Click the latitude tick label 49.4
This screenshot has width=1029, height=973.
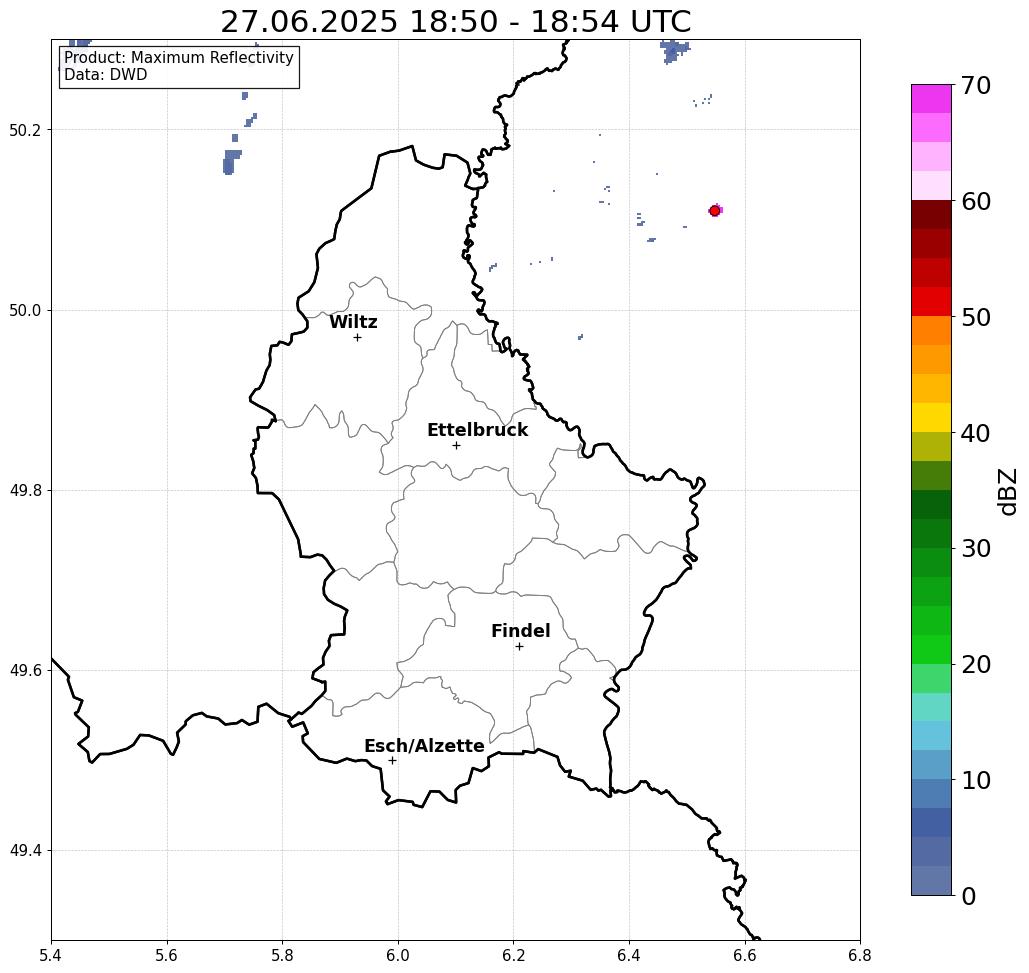(25, 851)
